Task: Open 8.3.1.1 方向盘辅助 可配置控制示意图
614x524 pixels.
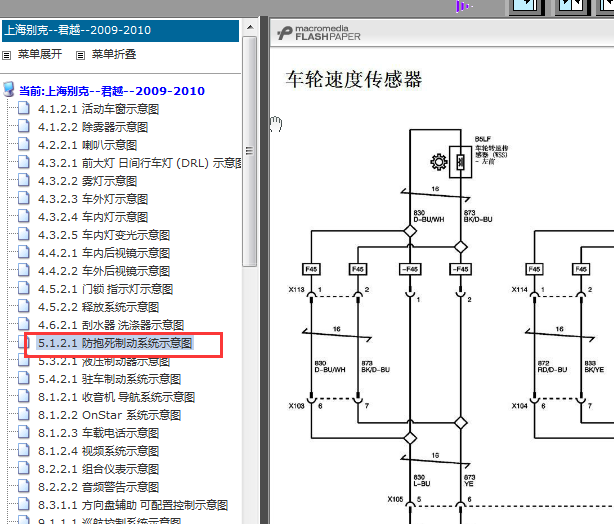Action: coord(133,505)
